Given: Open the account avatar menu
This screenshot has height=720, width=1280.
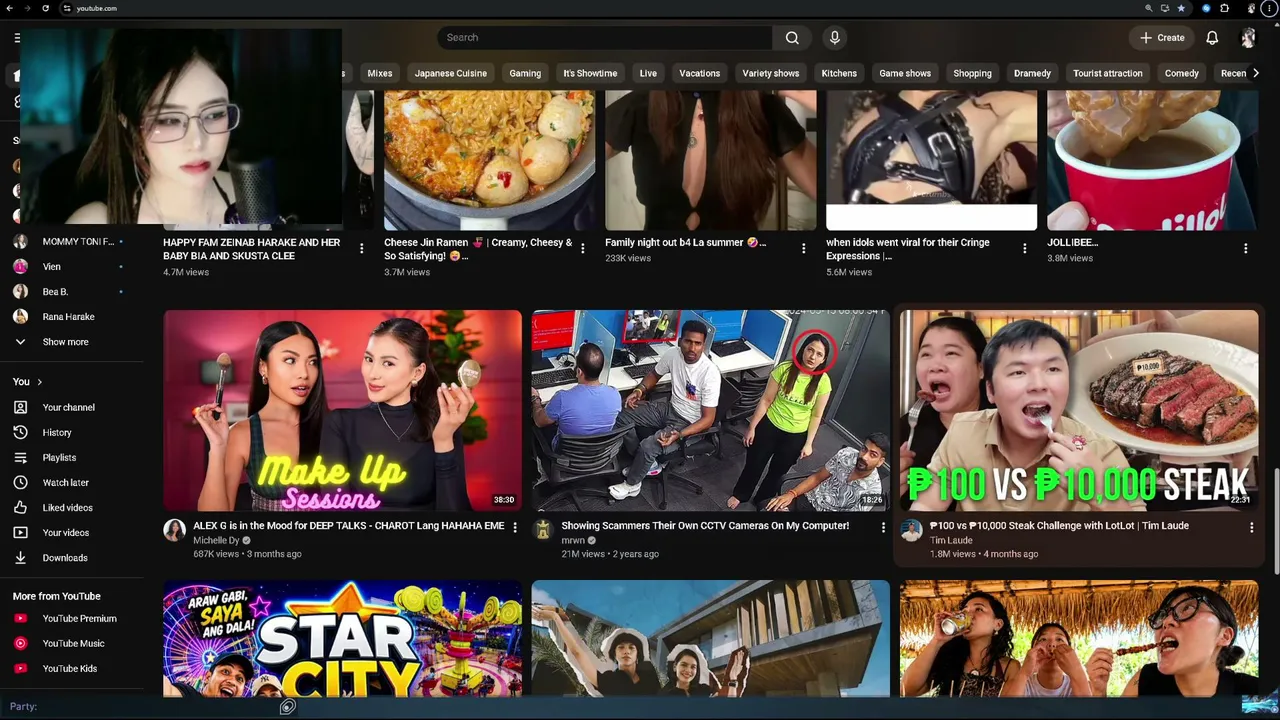Looking at the screenshot, I should (x=1248, y=38).
